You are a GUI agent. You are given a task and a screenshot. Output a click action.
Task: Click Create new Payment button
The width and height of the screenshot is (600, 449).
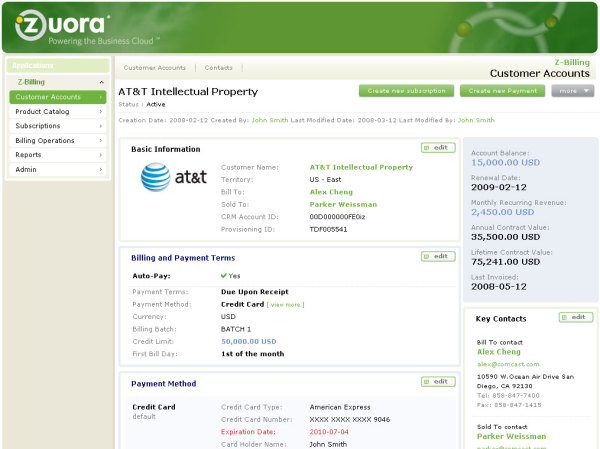coord(502,91)
